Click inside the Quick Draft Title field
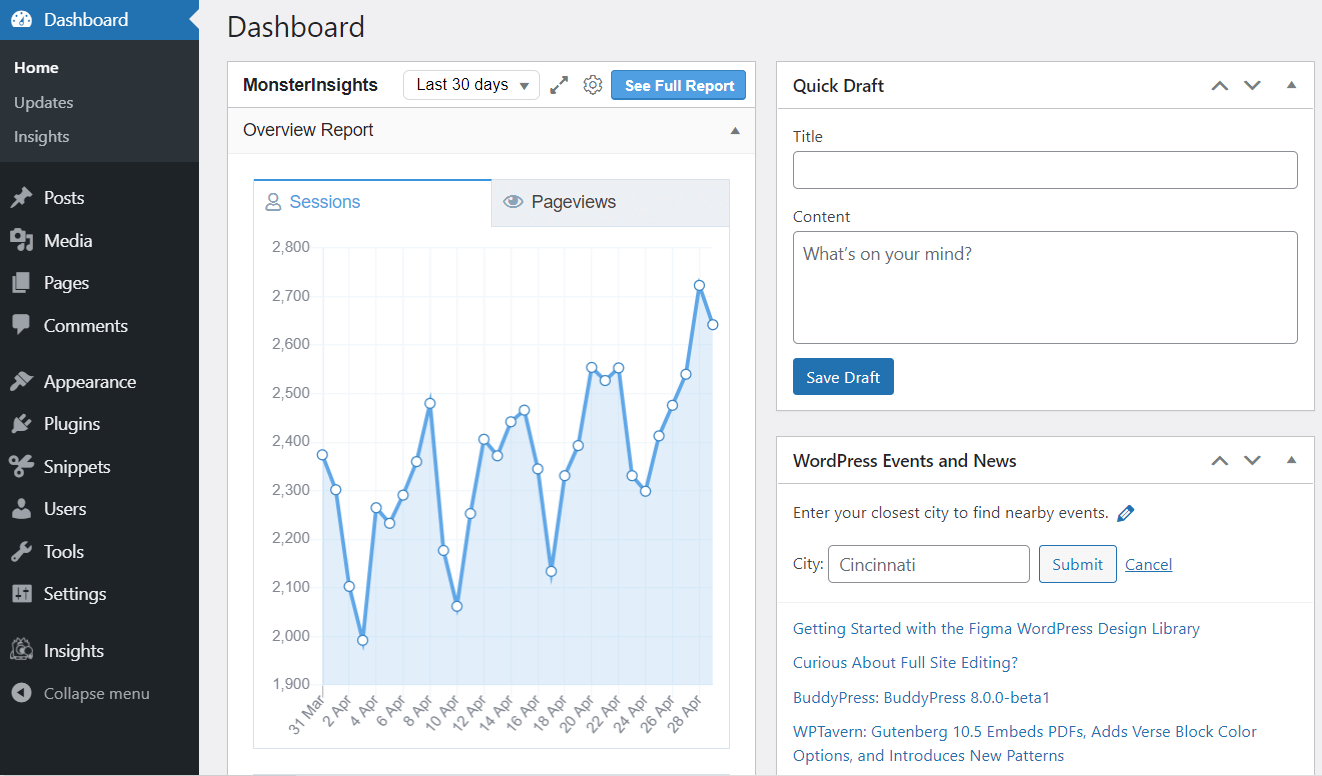Screen dimensions: 1322x776 click(1044, 169)
